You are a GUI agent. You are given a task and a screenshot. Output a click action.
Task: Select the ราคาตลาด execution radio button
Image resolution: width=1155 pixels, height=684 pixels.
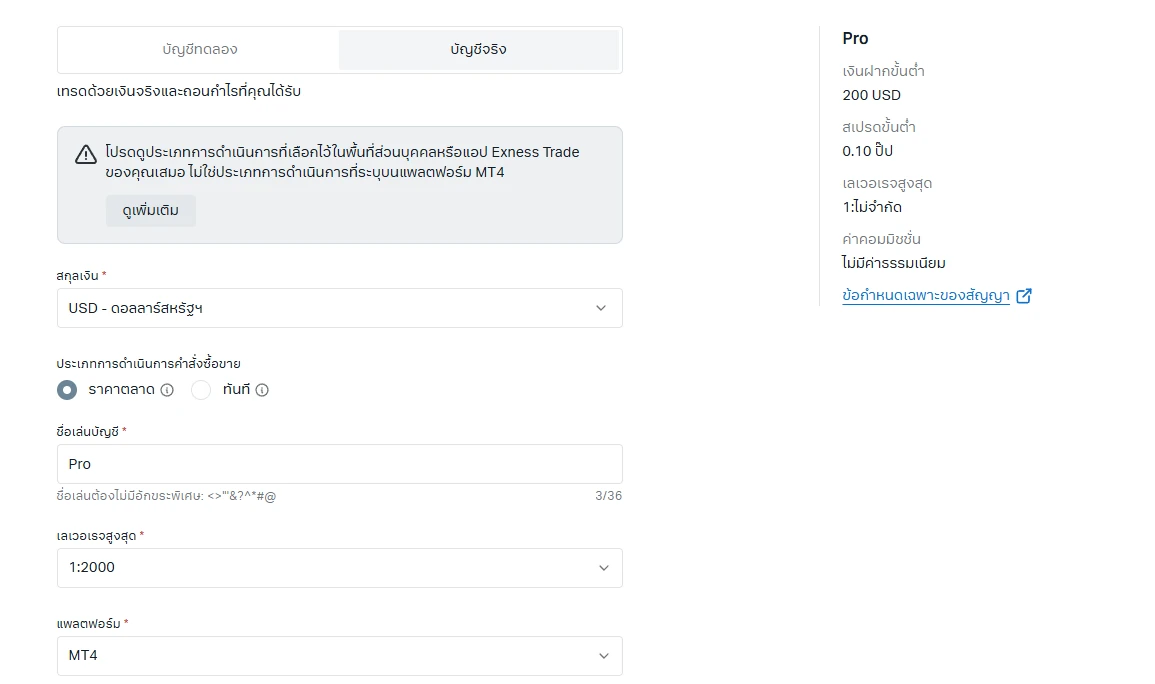67,389
